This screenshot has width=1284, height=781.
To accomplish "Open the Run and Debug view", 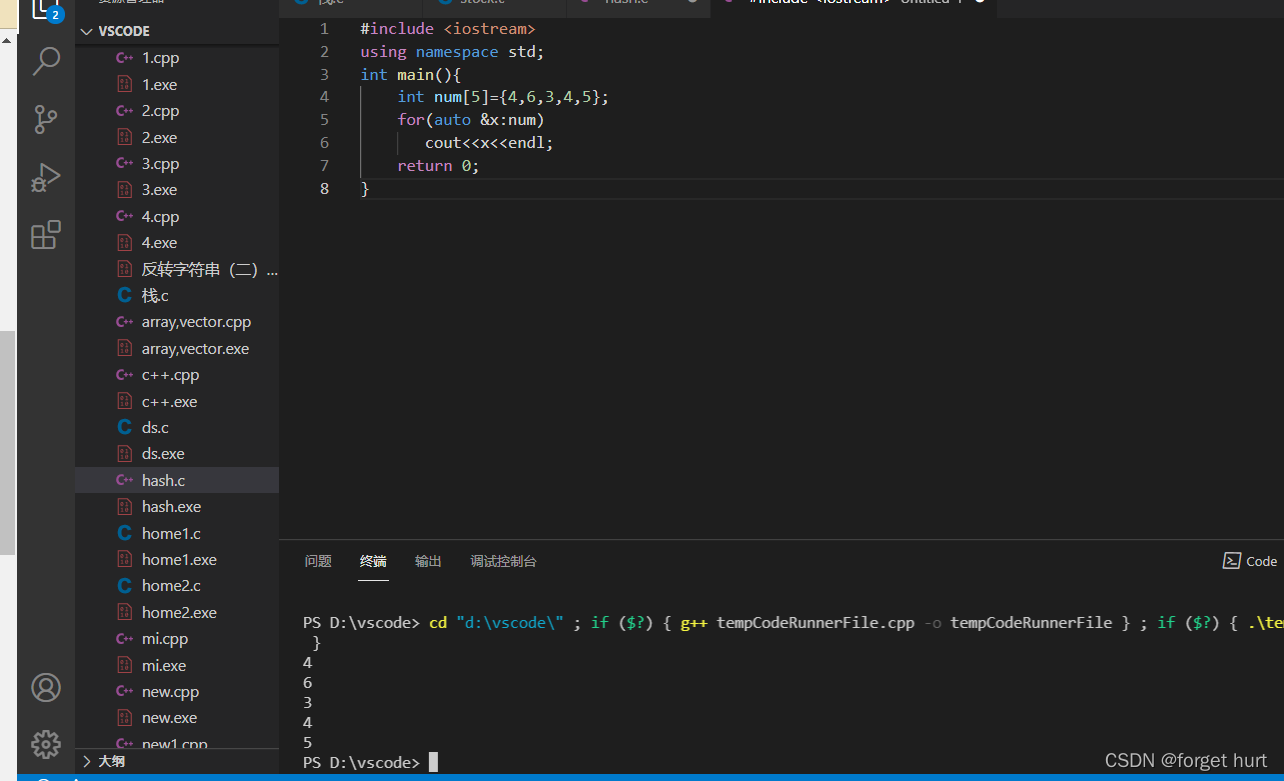I will (46, 177).
